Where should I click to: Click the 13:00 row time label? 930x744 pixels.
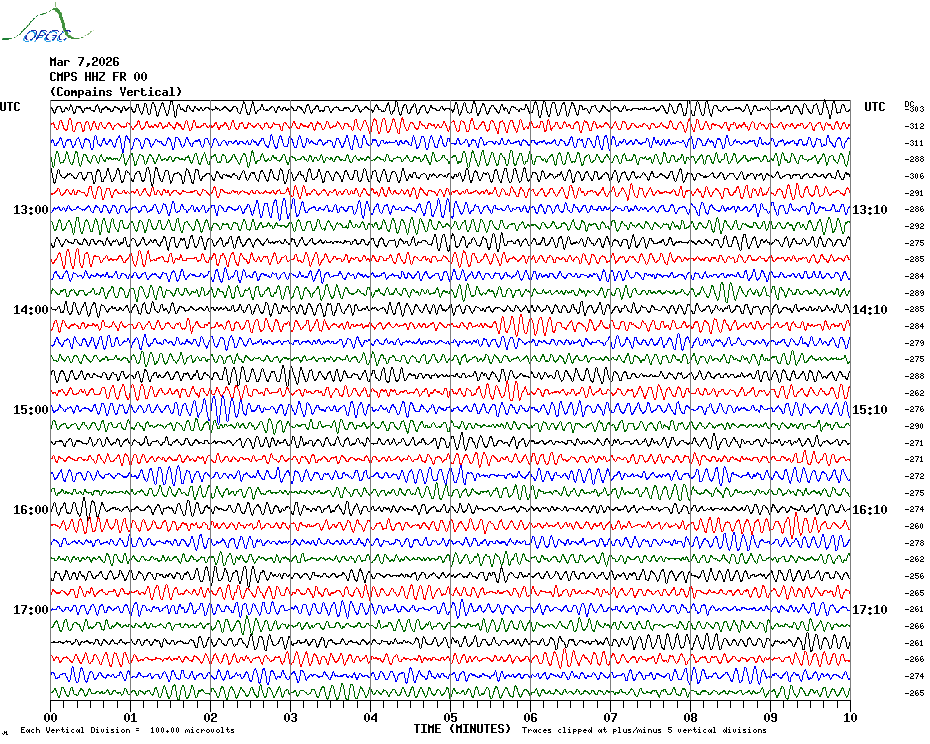point(31,209)
